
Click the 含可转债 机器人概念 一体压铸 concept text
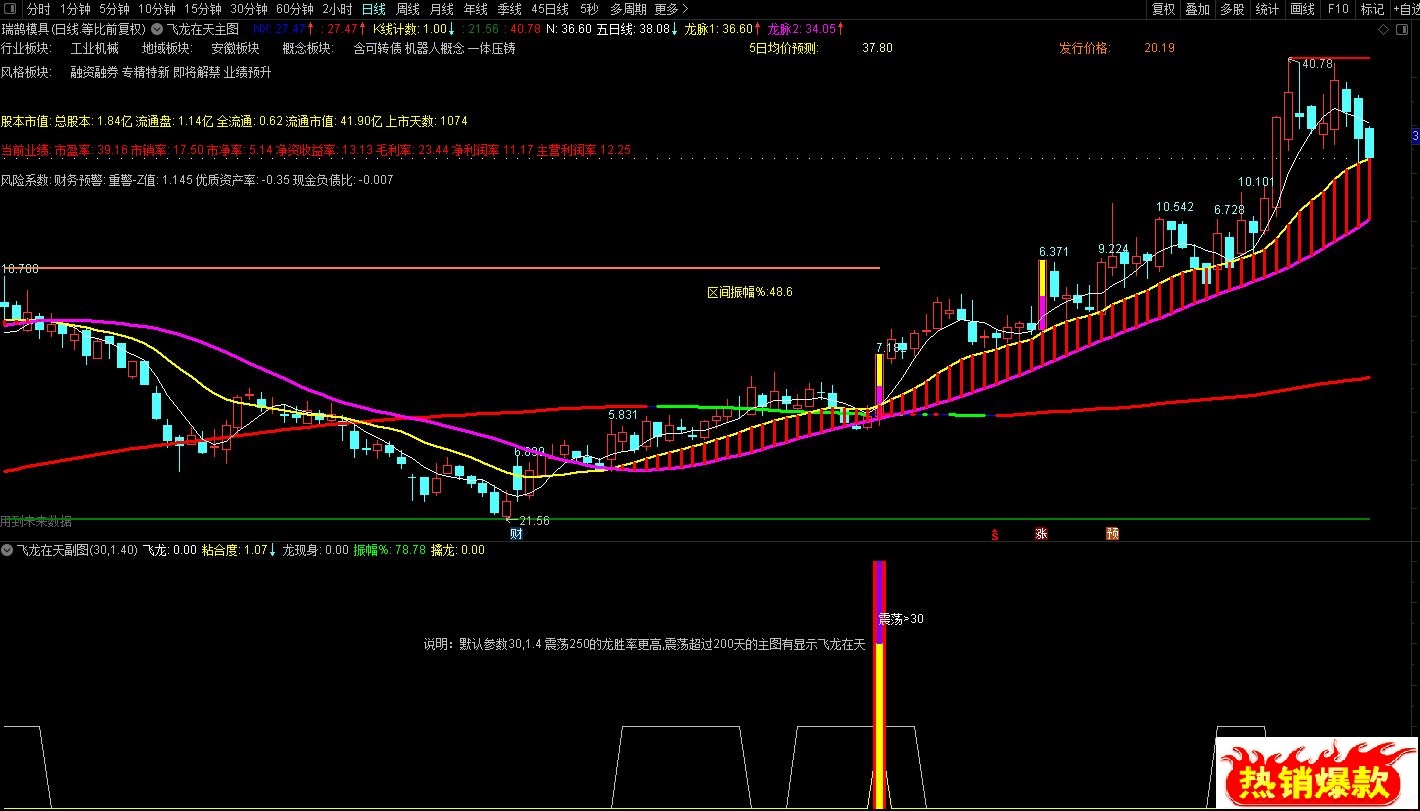[435, 48]
